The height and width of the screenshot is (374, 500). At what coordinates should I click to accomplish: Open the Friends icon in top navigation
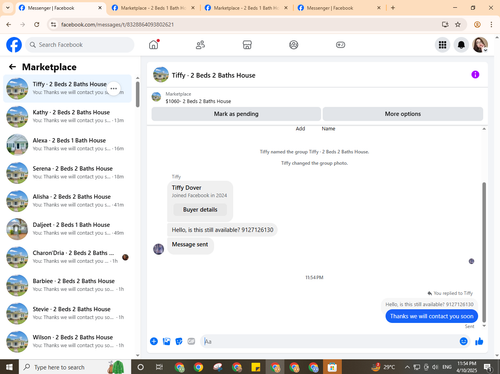click(x=200, y=45)
